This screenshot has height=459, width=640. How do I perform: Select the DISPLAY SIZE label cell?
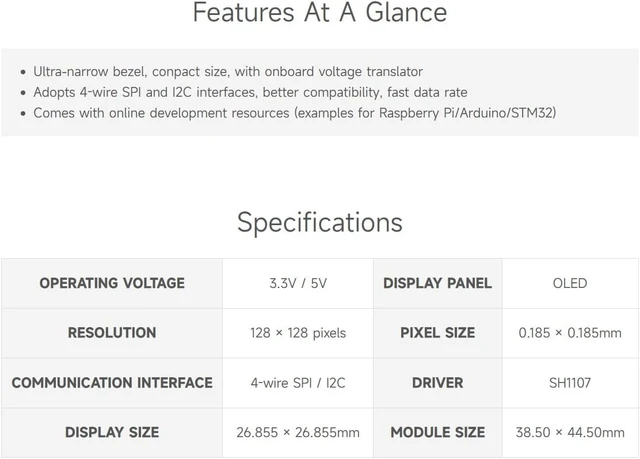point(112,432)
